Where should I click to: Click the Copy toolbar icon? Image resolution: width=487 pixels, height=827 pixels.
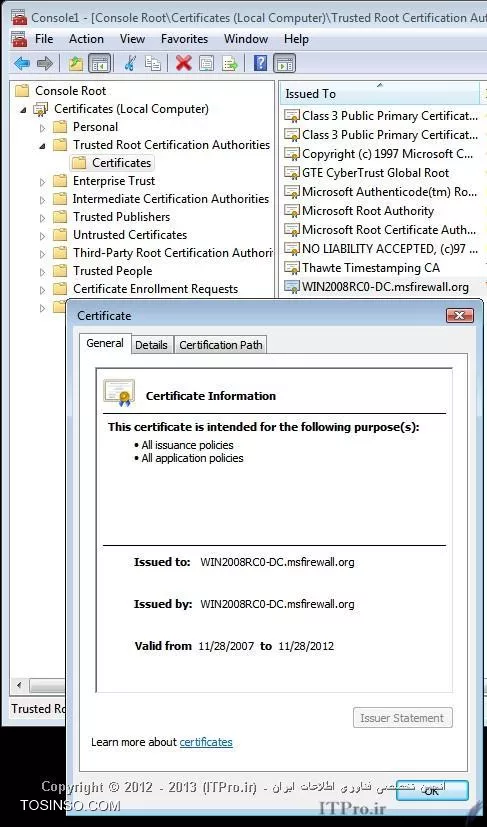tap(153, 64)
